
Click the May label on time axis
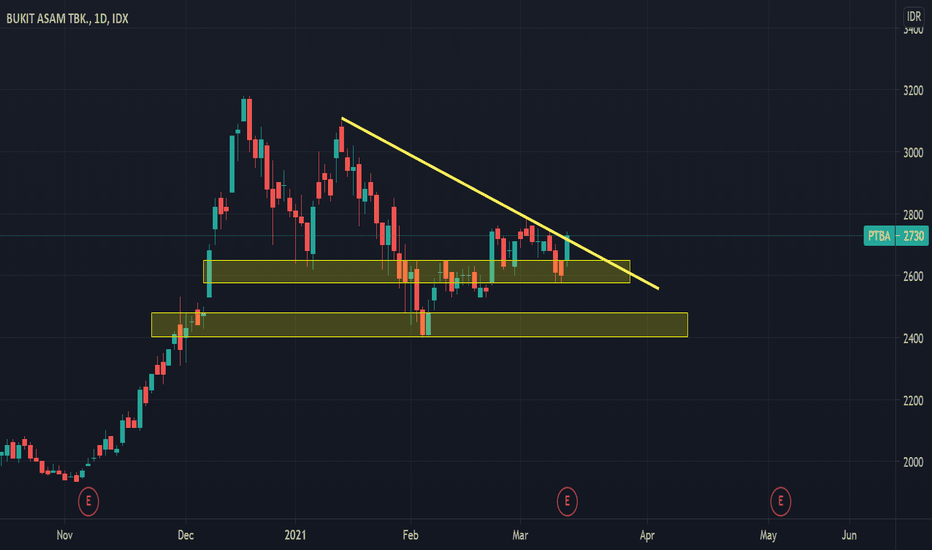point(768,536)
